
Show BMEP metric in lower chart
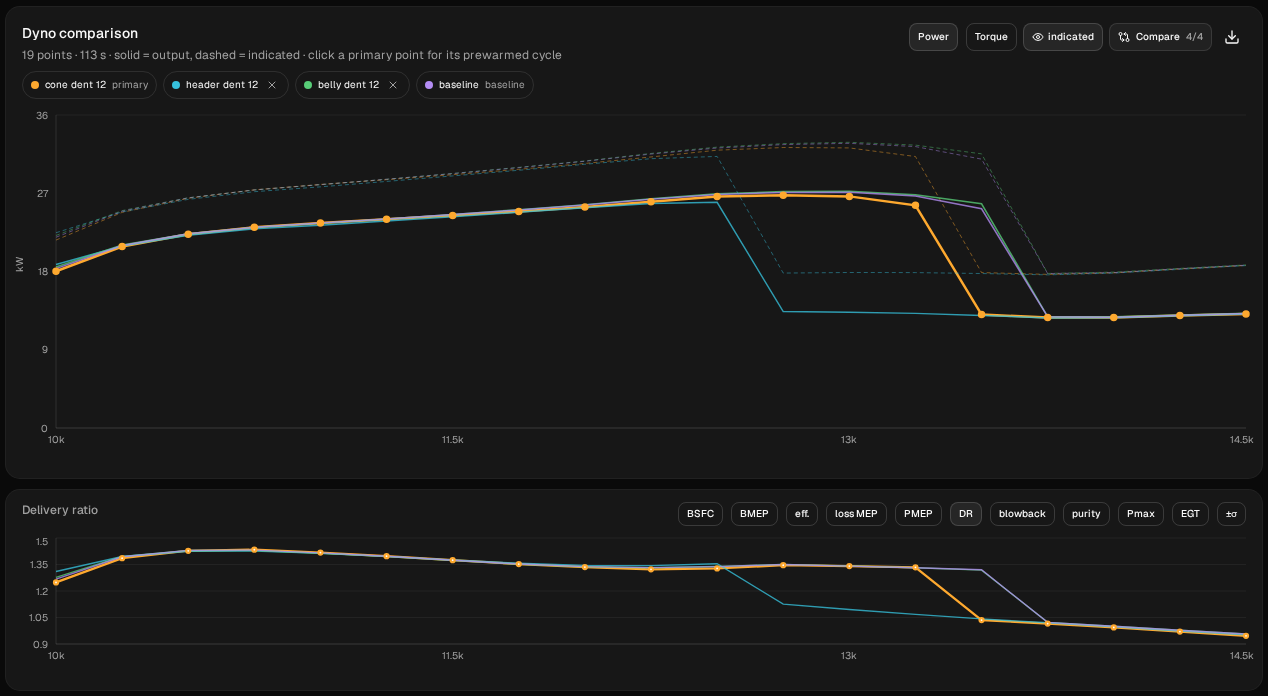(x=754, y=514)
